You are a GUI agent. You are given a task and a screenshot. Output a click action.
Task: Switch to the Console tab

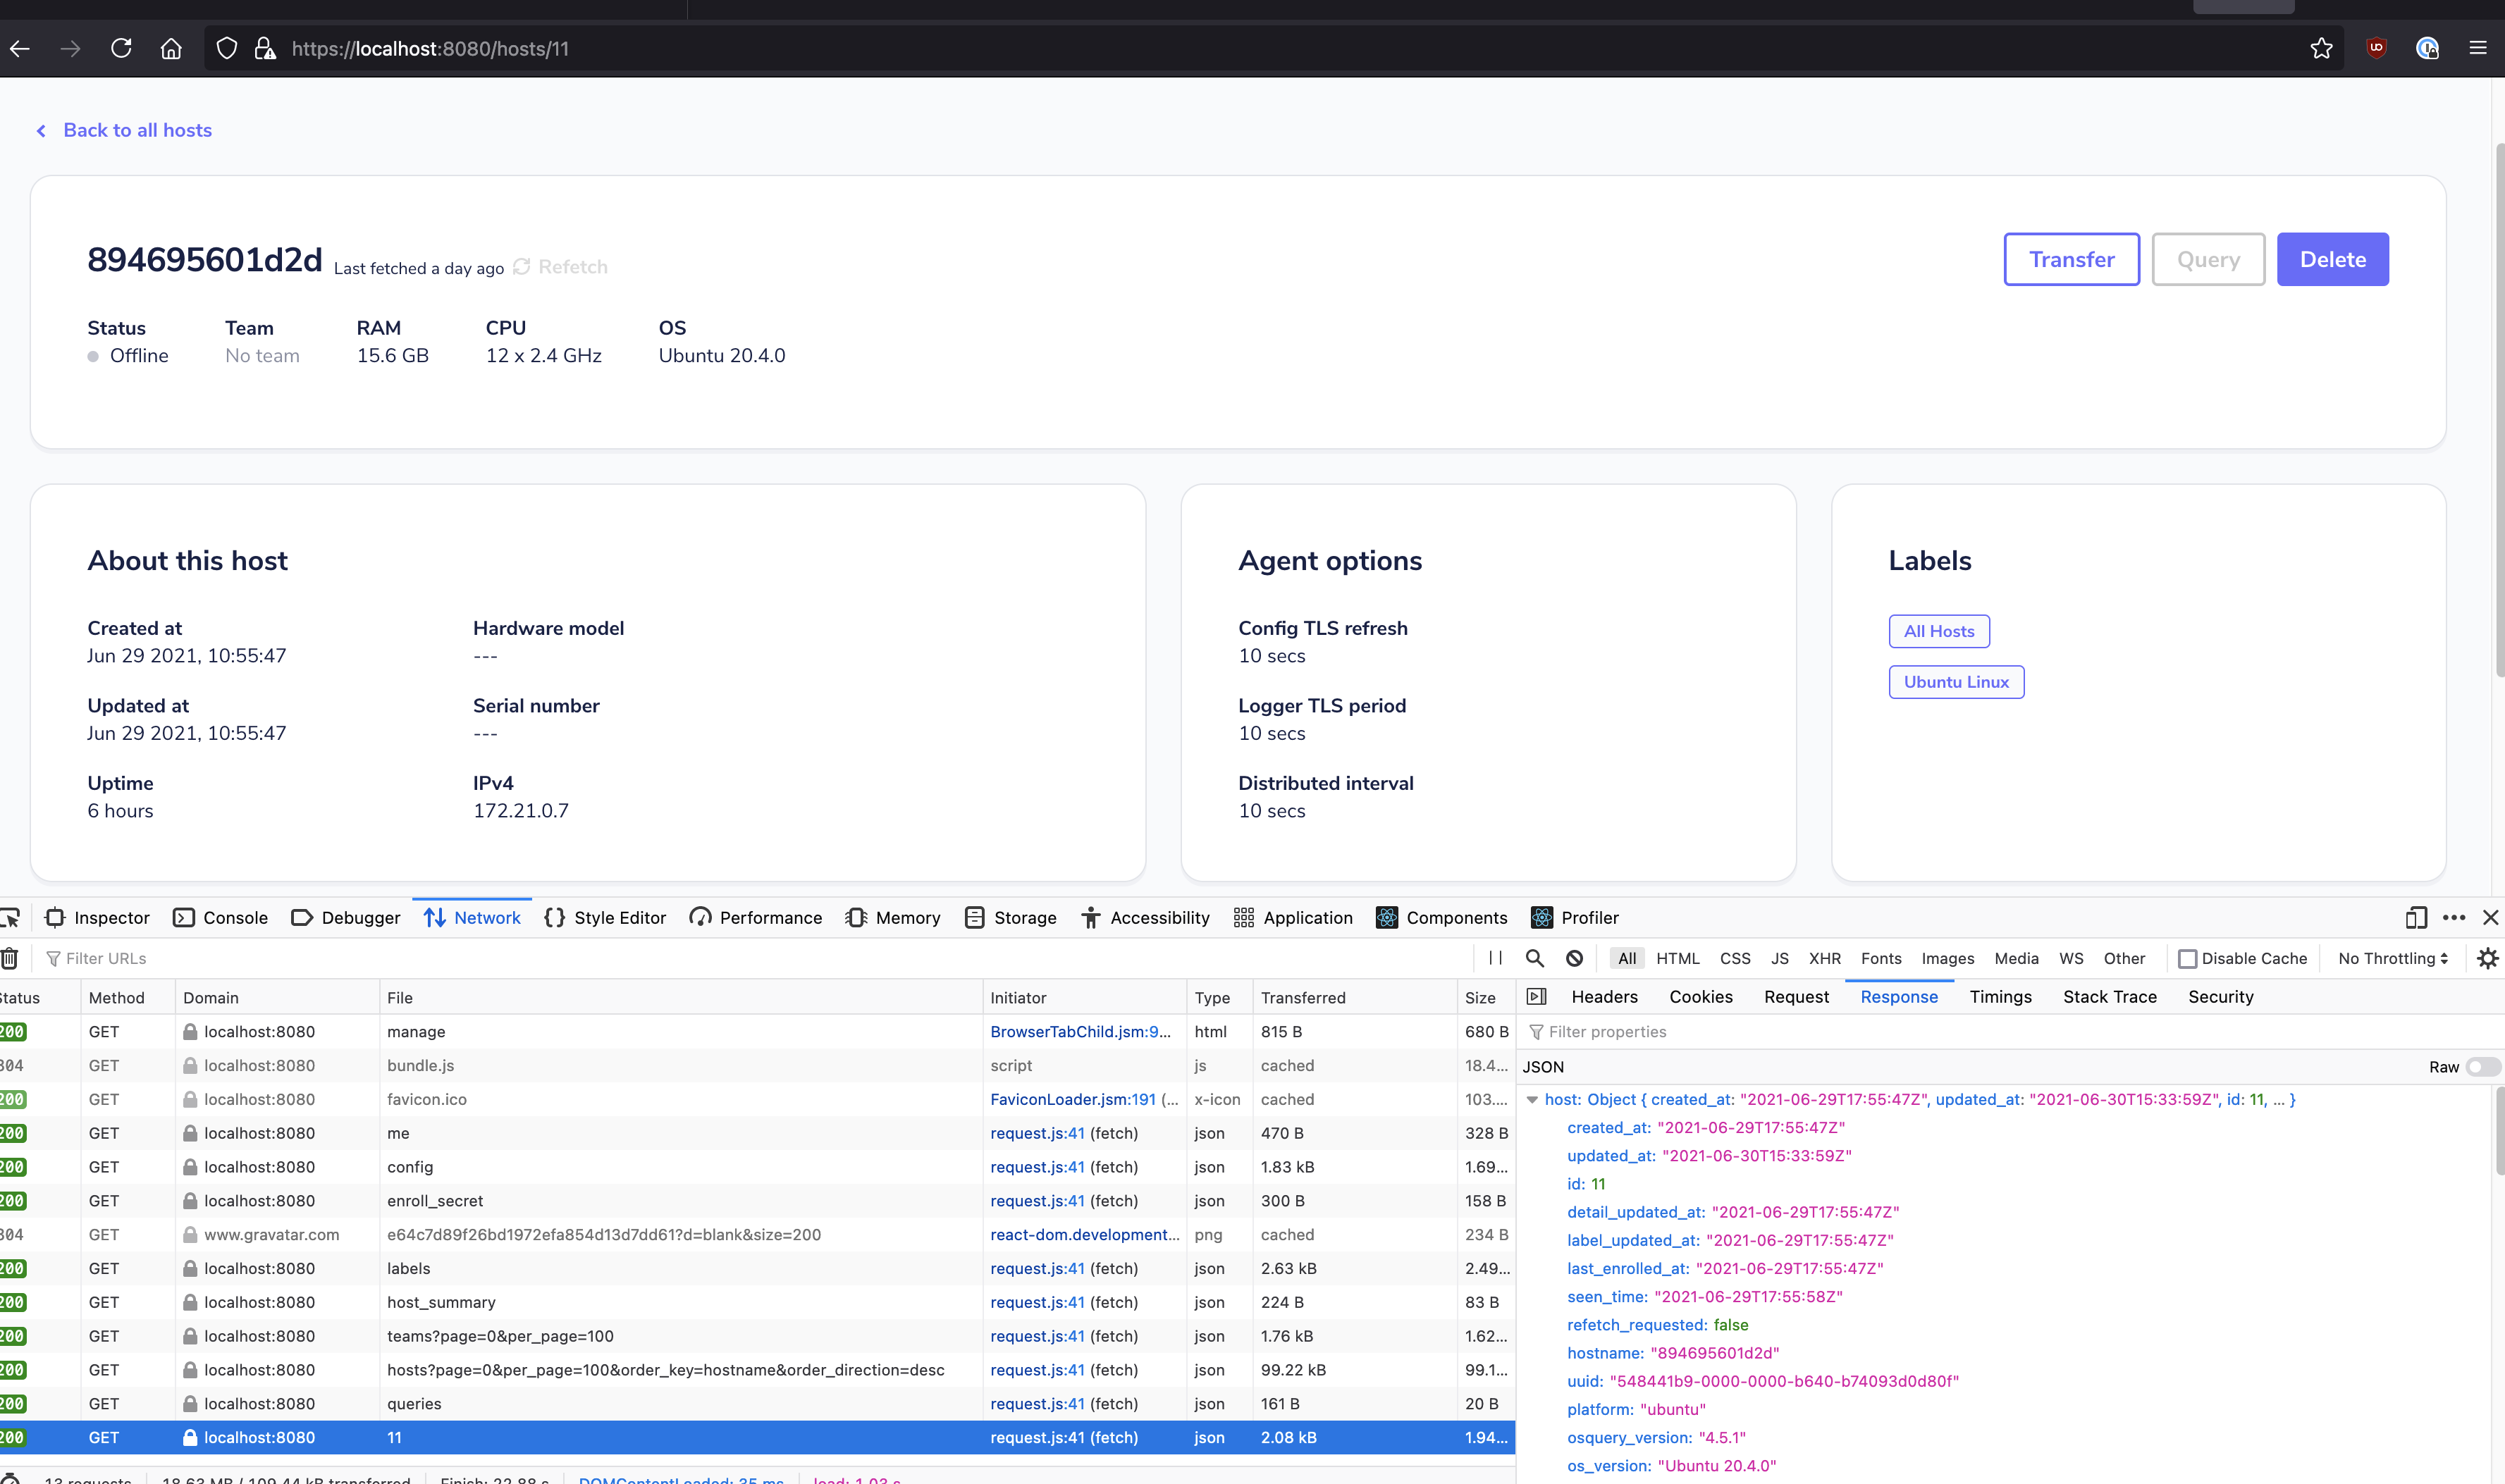[x=220, y=917]
